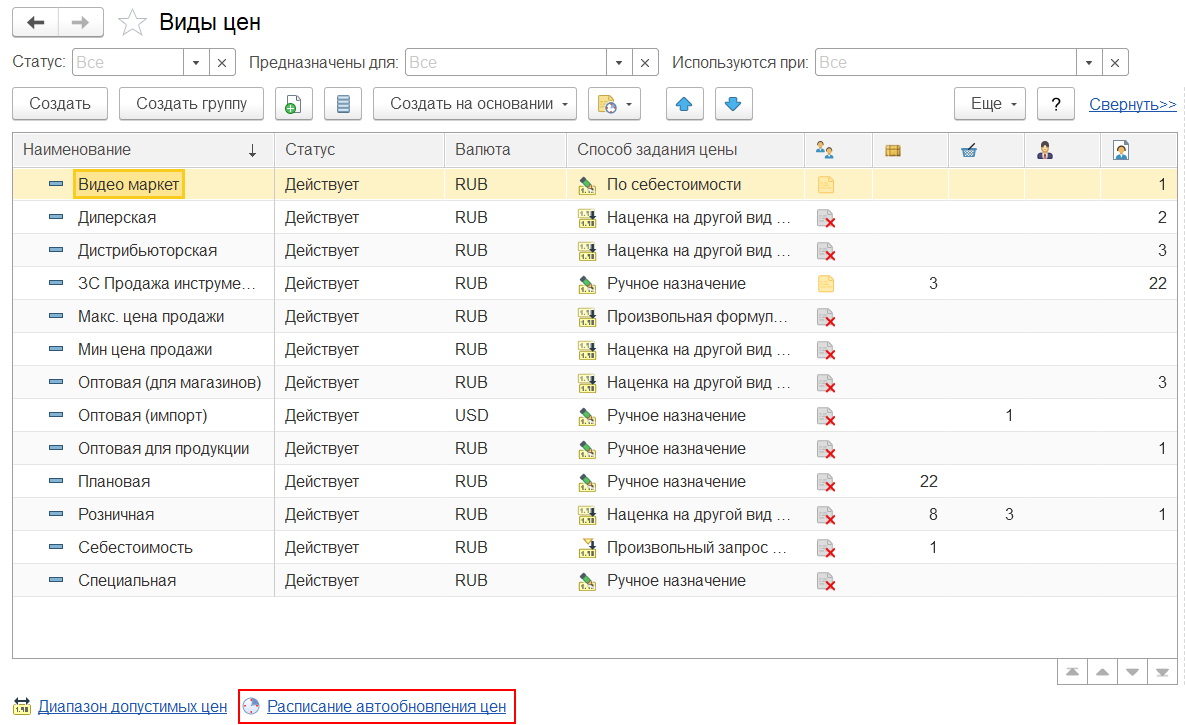Add Виды цен to favorites star
The width and height of the screenshot is (1185, 725).
[132, 22]
